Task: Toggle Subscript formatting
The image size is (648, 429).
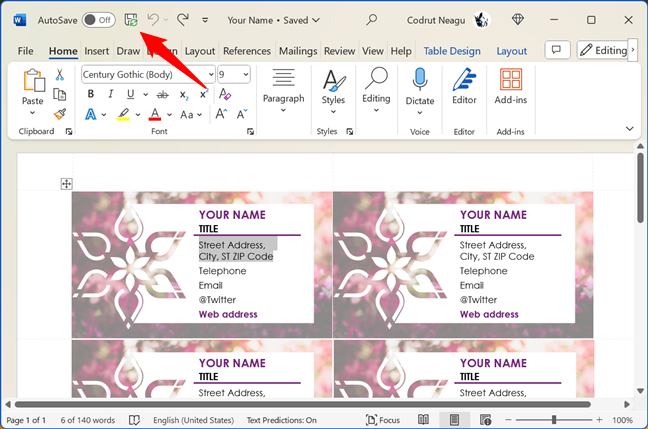Action: [184, 95]
